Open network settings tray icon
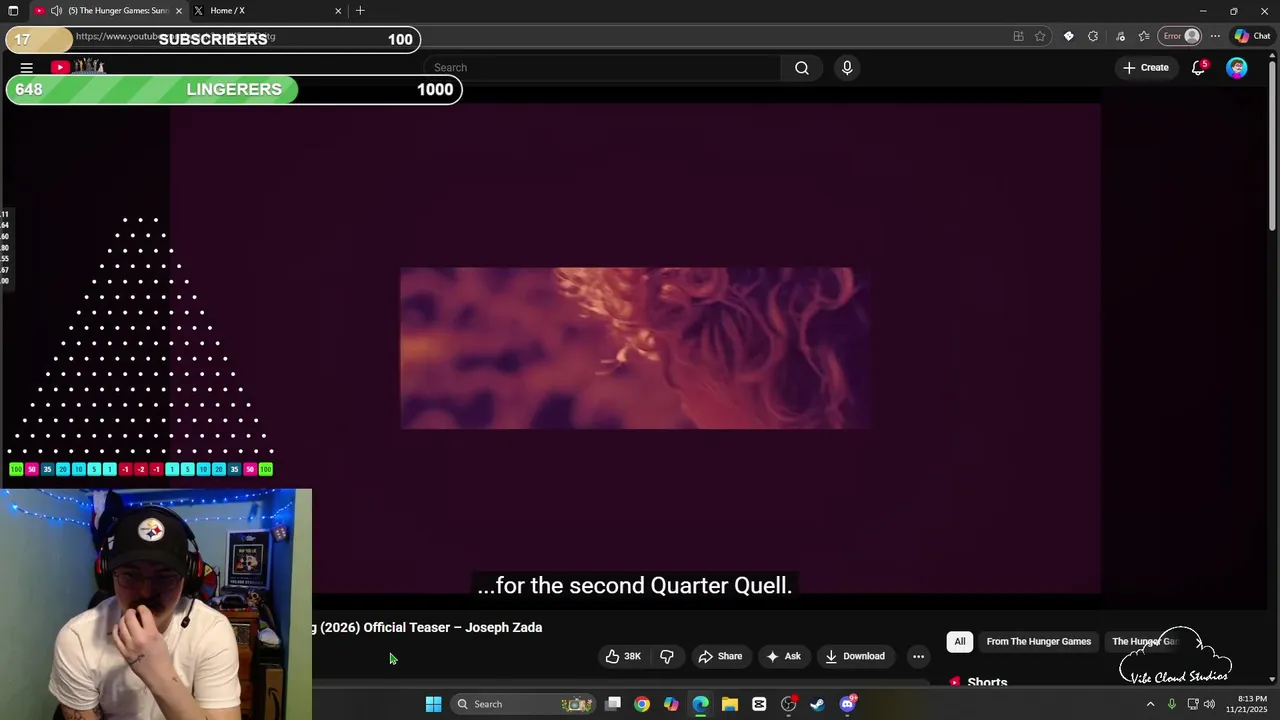1280x720 pixels. (1193, 704)
